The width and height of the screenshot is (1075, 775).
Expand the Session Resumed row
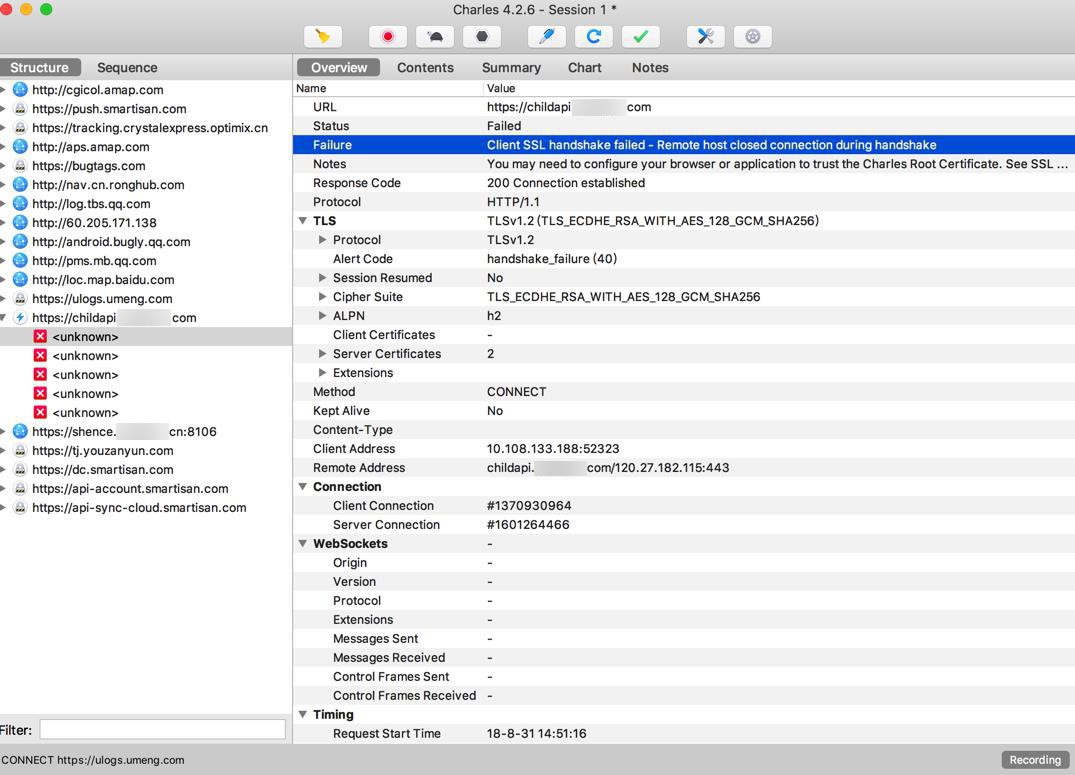(x=322, y=278)
